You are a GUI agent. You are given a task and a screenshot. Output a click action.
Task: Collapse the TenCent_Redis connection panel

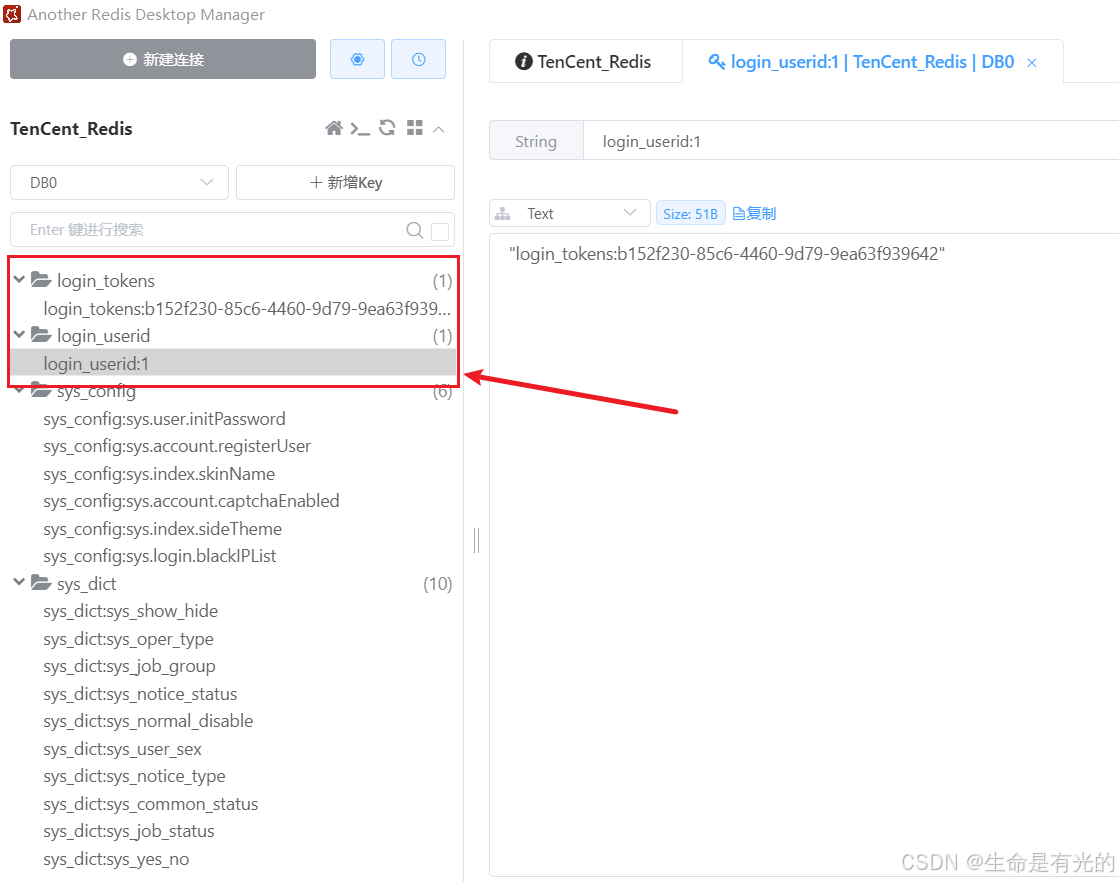point(439,129)
